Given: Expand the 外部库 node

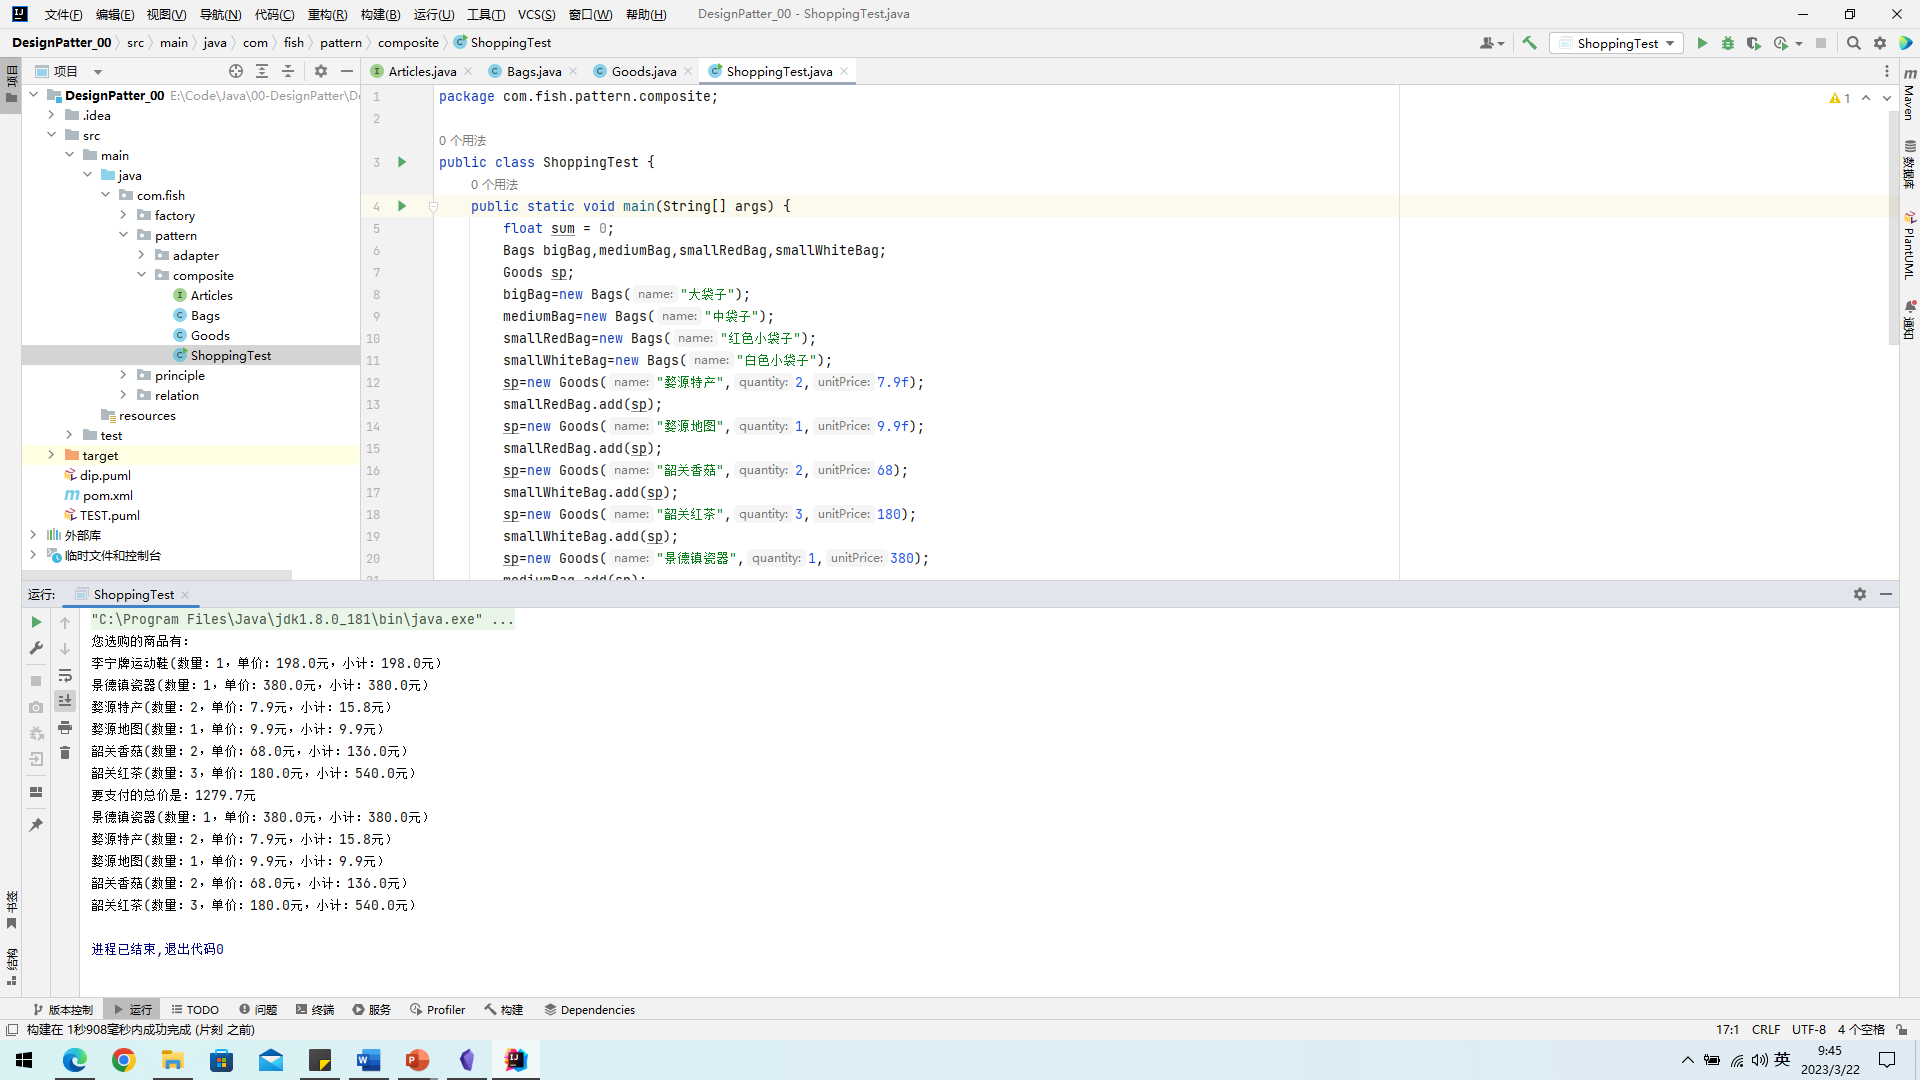Looking at the screenshot, I should click(34, 535).
